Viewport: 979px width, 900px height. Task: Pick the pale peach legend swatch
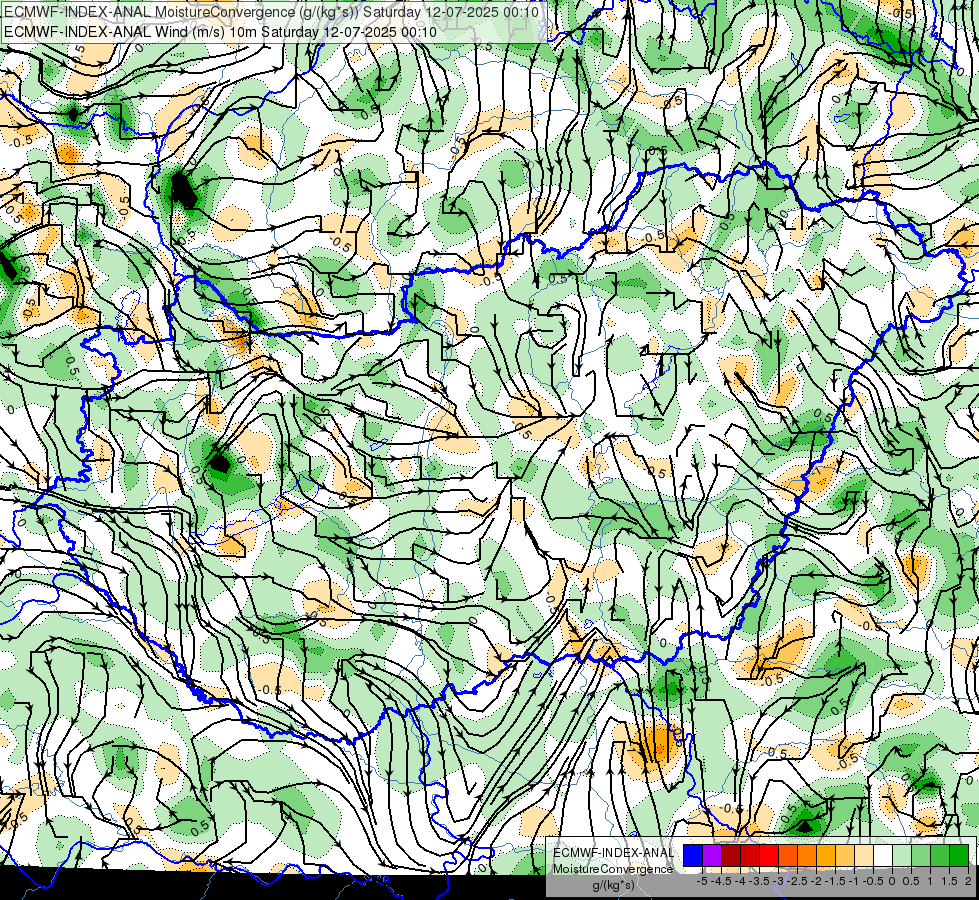863,855
